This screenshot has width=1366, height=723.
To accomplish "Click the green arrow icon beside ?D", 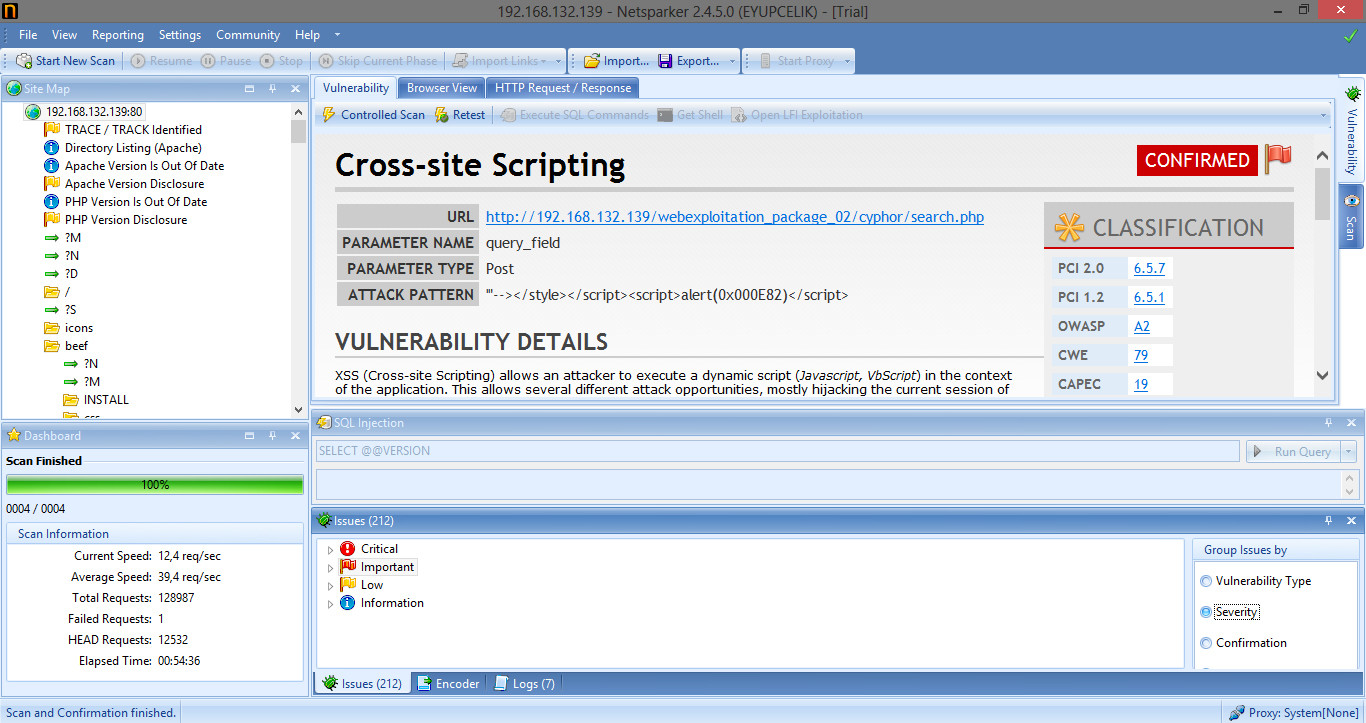I will click(52, 274).
